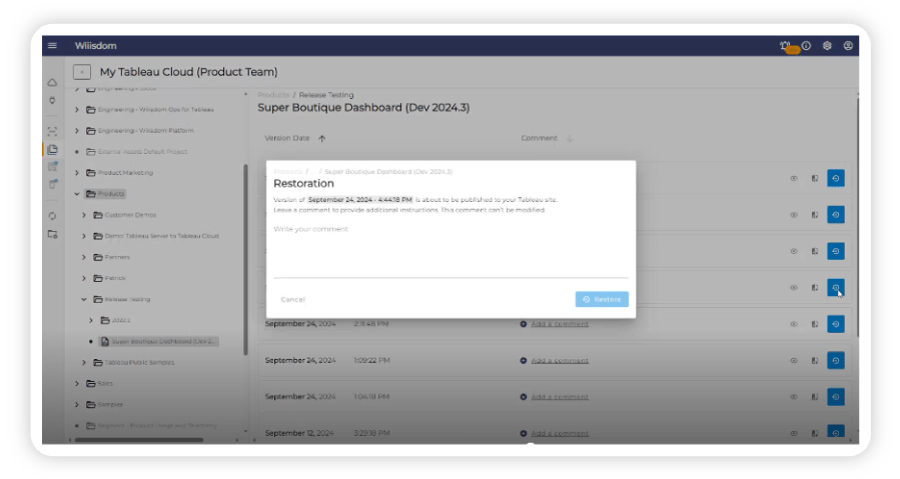Collapse the Products folder
Image resolution: width=900 pixels, height=479 pixels.
(x=77, y=194)
